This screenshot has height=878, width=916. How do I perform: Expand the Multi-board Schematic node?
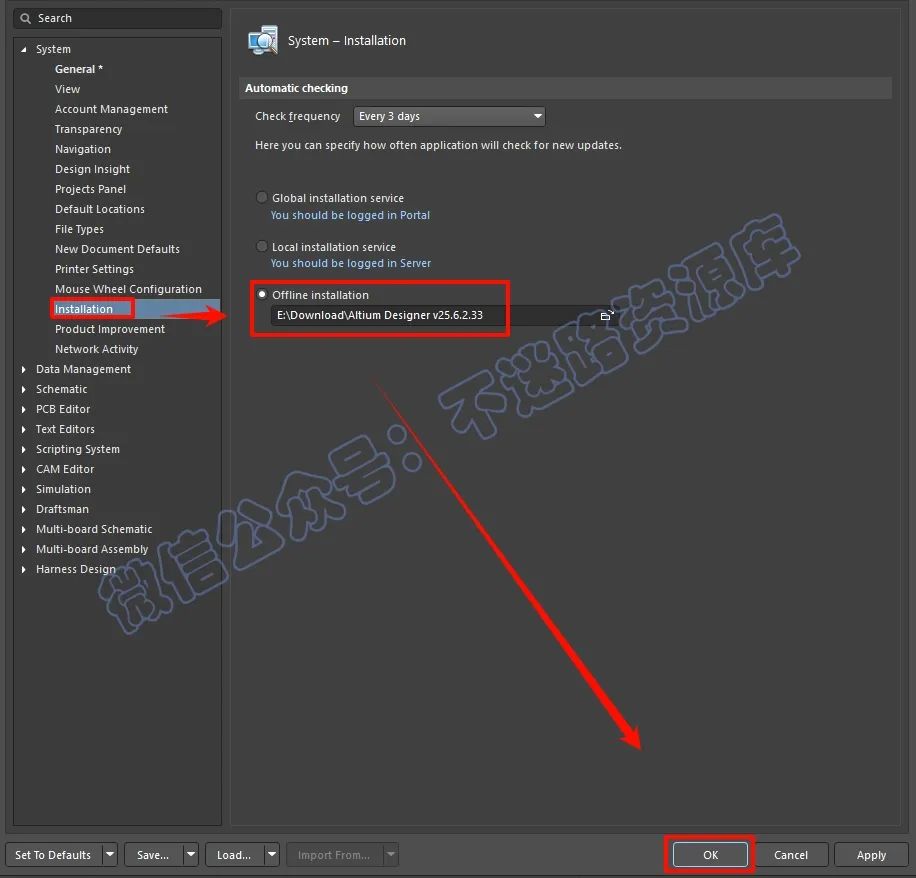click(x=23, y=529)
